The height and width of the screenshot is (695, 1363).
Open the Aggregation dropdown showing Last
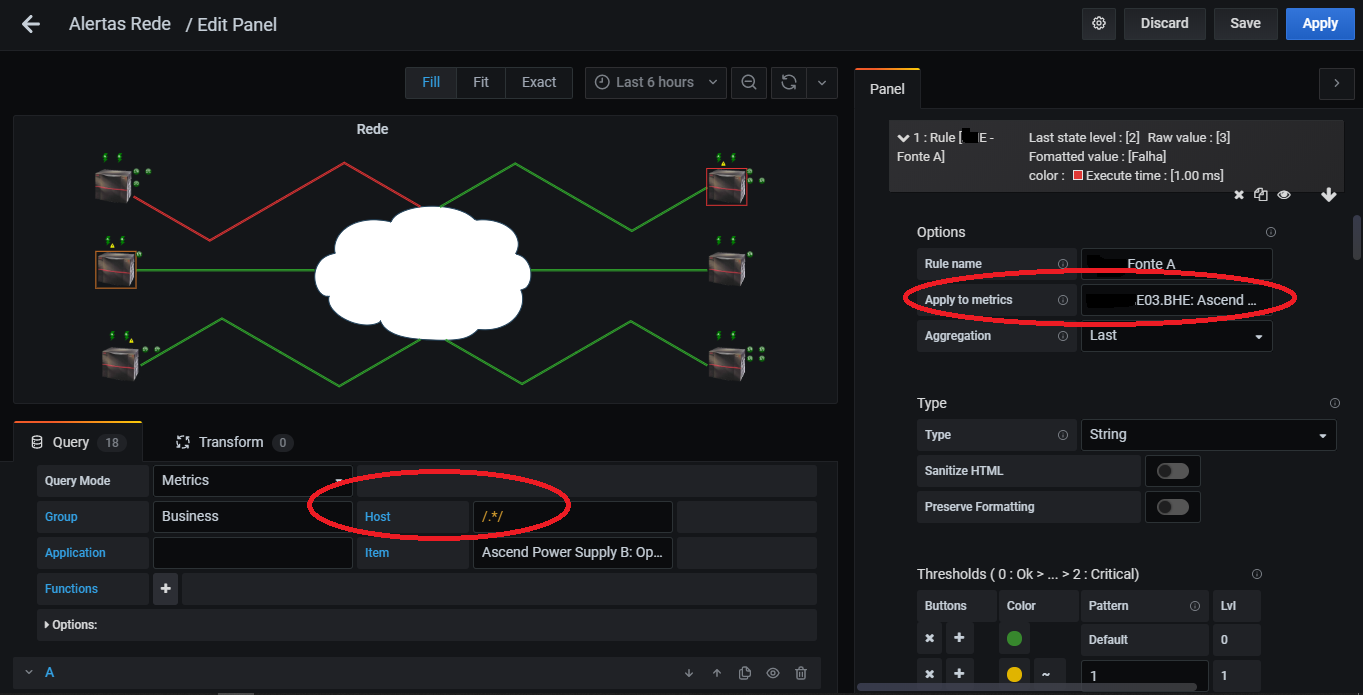pyautogui.click(x=1176, y=335)
